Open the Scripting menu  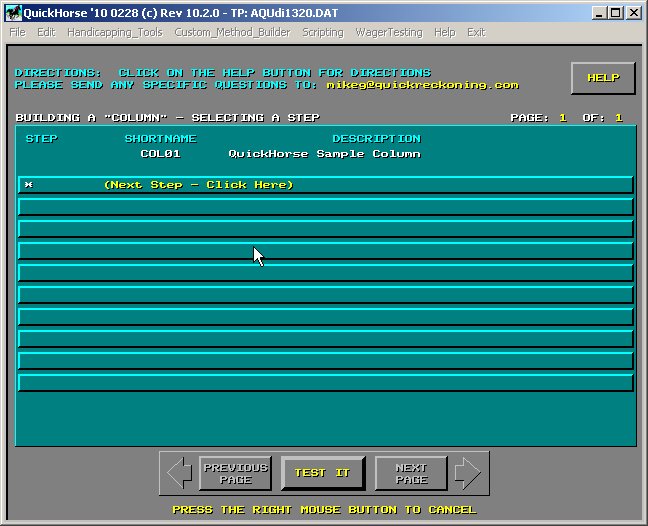pyautogui.click(x=323, y=32)
